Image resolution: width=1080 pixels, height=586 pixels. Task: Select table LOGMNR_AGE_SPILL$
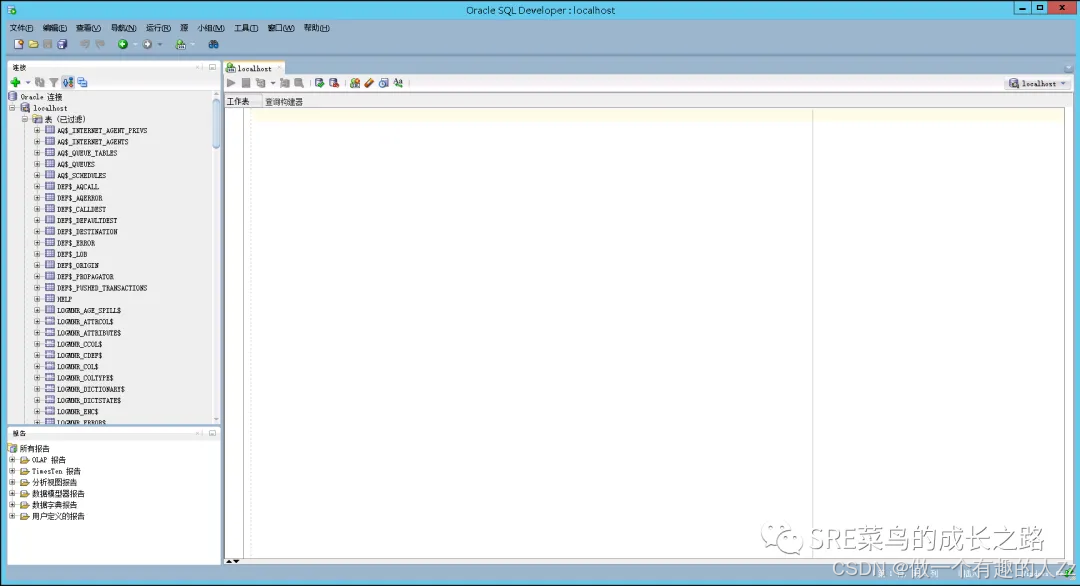pyautogui.click(x=89, y=311)
